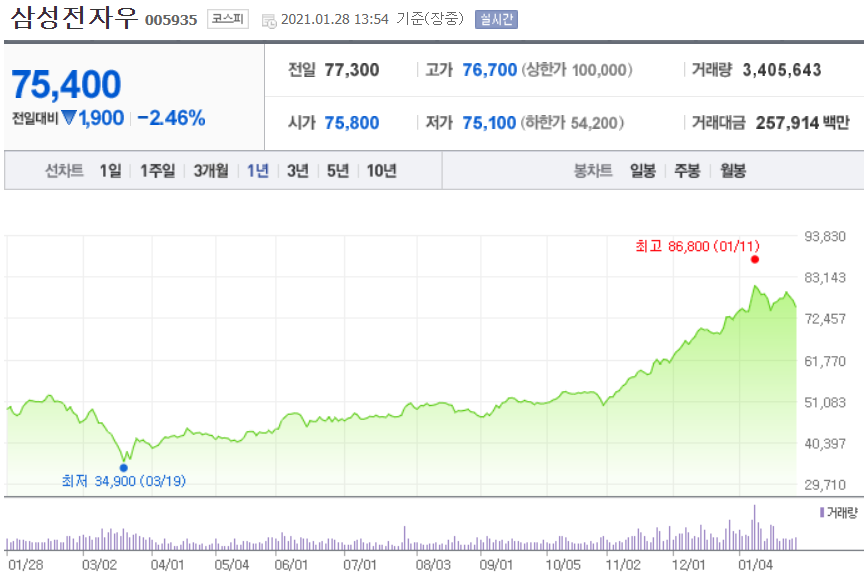This screenshot has width=864, height=580.
Task: Switch to 일봉 candlestick chart
Action: (643, 171)
